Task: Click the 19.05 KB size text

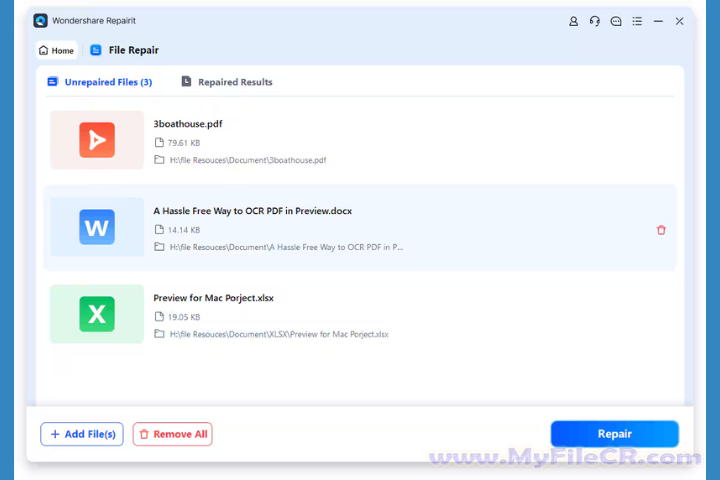Action: click(184, 317)
